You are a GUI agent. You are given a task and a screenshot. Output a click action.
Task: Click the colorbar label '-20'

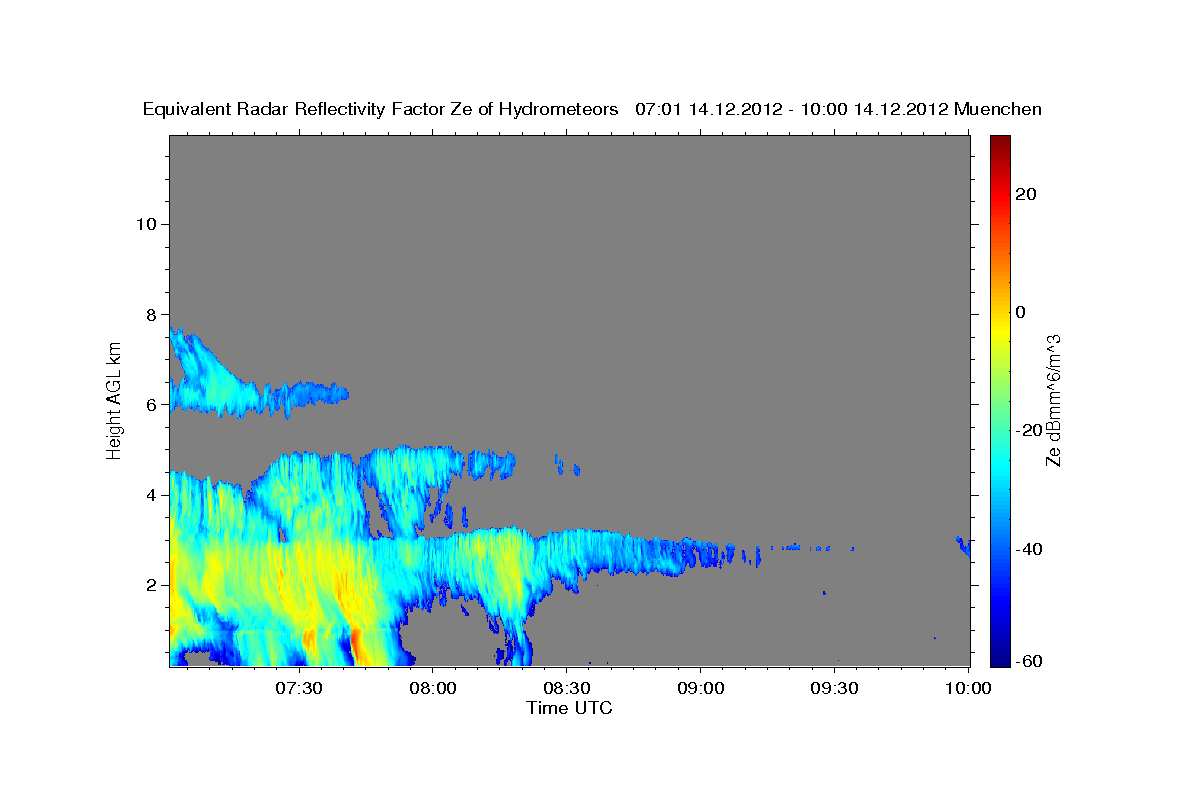(1028, 430)
